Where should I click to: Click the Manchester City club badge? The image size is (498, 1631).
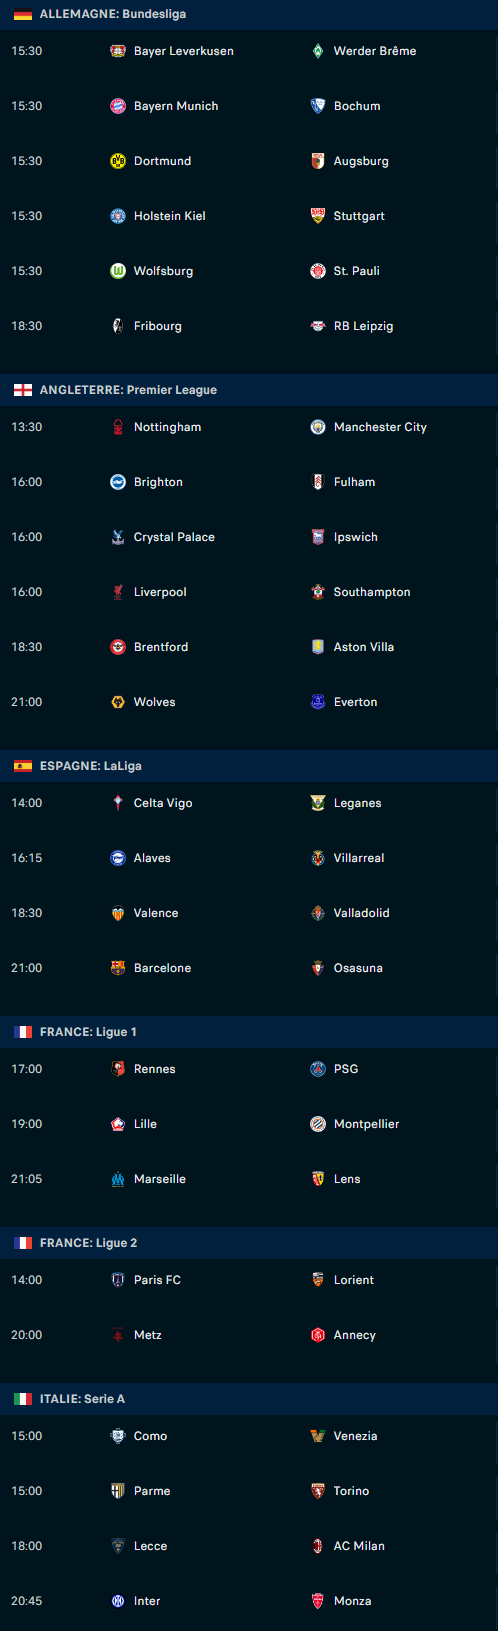[x=318, y=427]
